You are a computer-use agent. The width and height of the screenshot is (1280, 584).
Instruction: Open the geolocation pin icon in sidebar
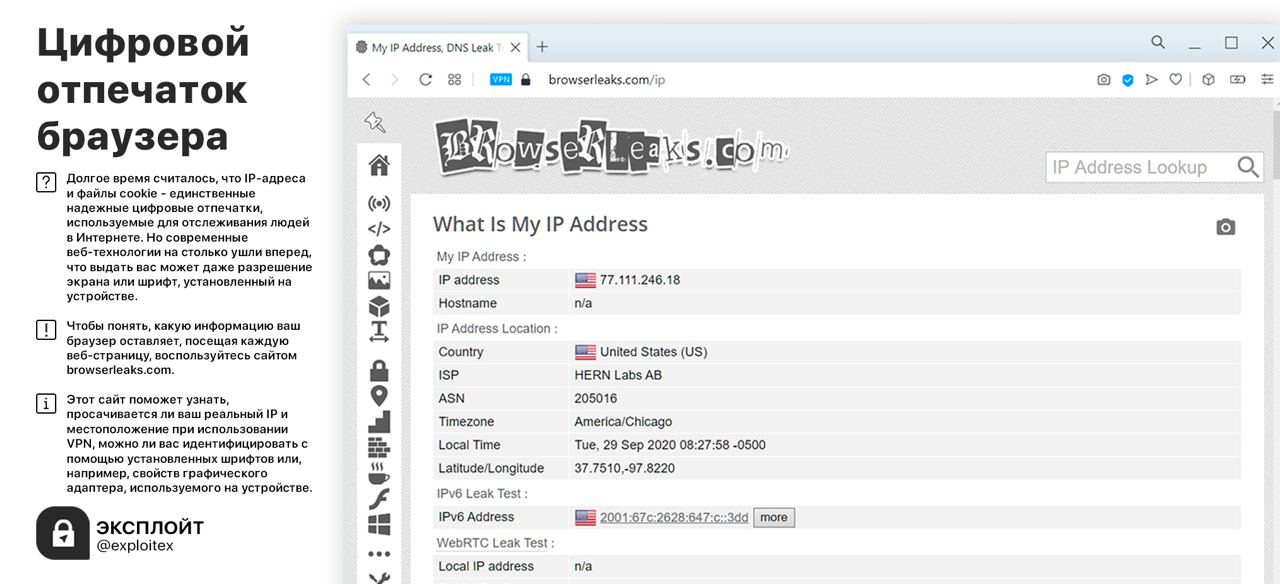click(x=379, y=397)
